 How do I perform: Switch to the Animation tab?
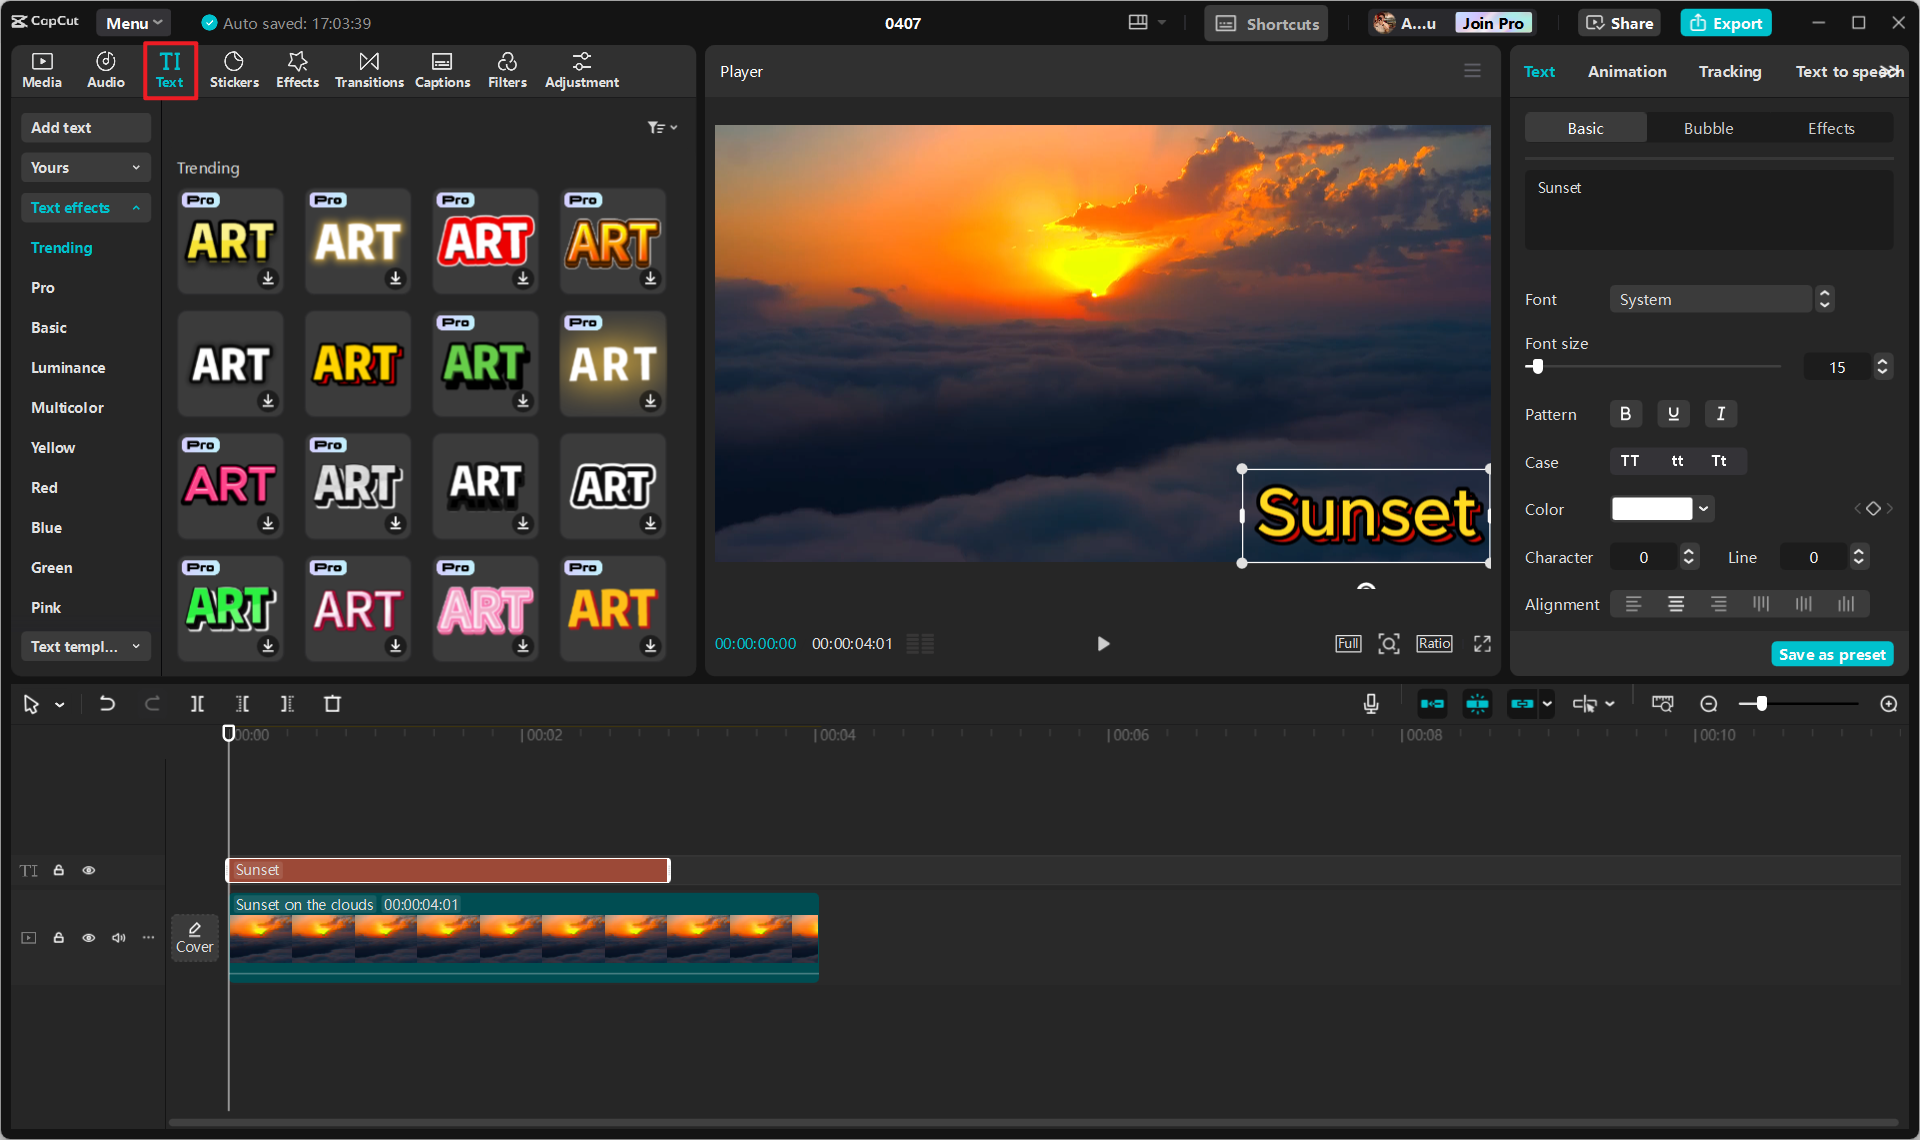[1627, 72]
